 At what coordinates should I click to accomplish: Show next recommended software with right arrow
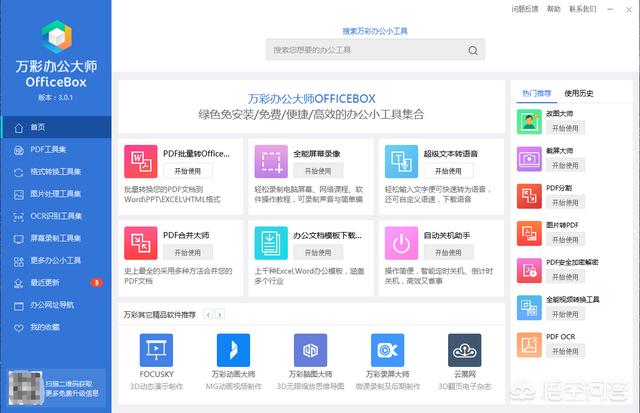[x=220, y=314]
